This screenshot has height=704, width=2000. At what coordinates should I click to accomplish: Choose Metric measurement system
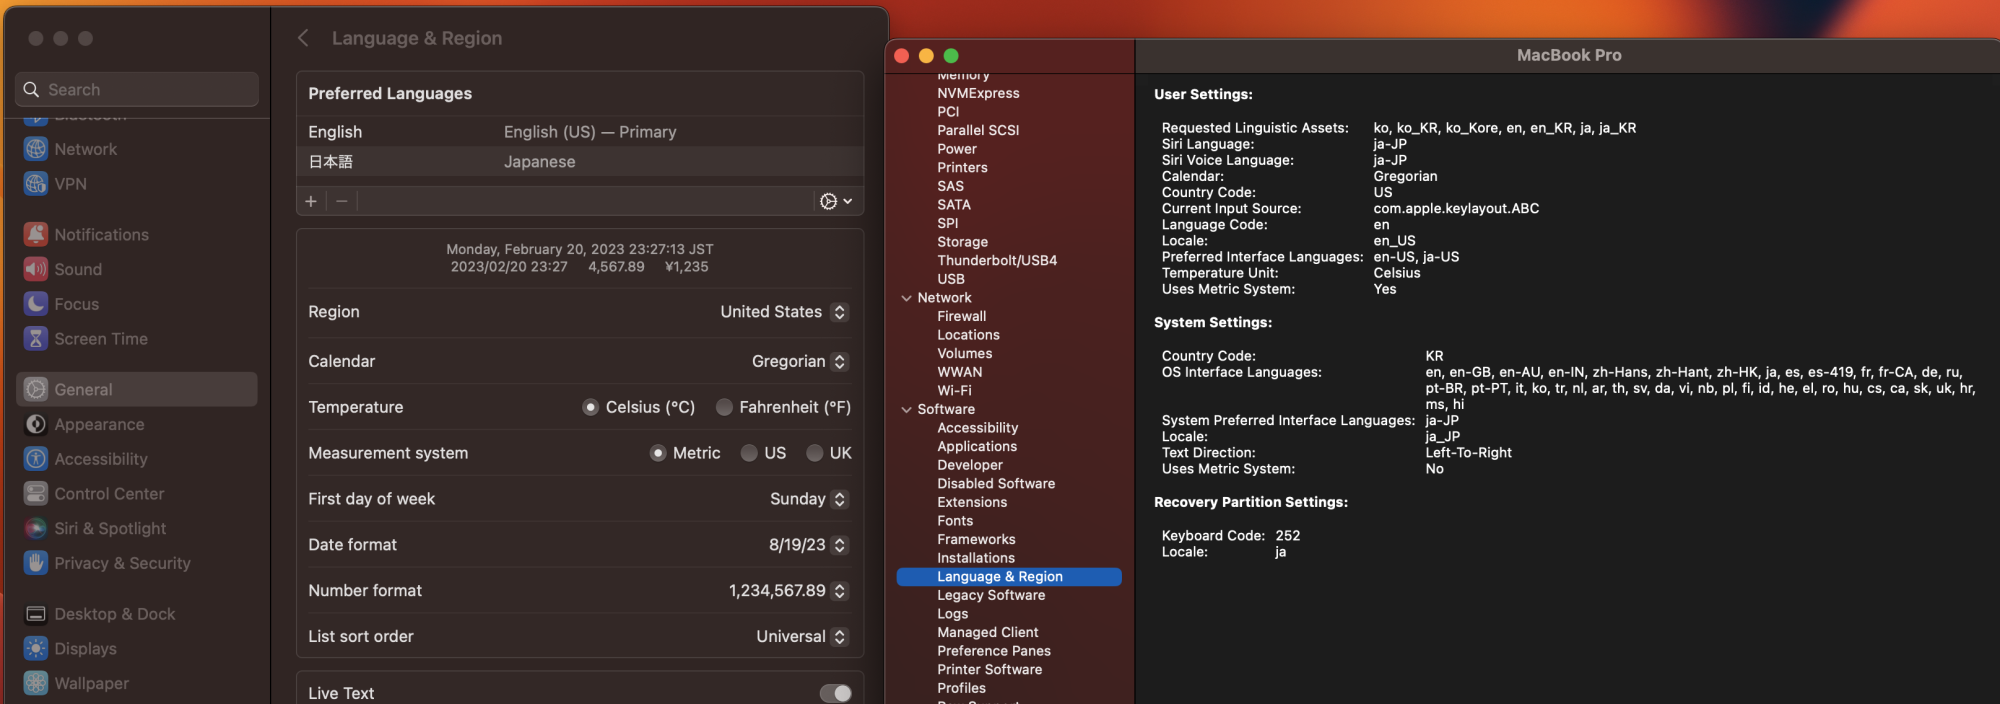click(658, 453)
